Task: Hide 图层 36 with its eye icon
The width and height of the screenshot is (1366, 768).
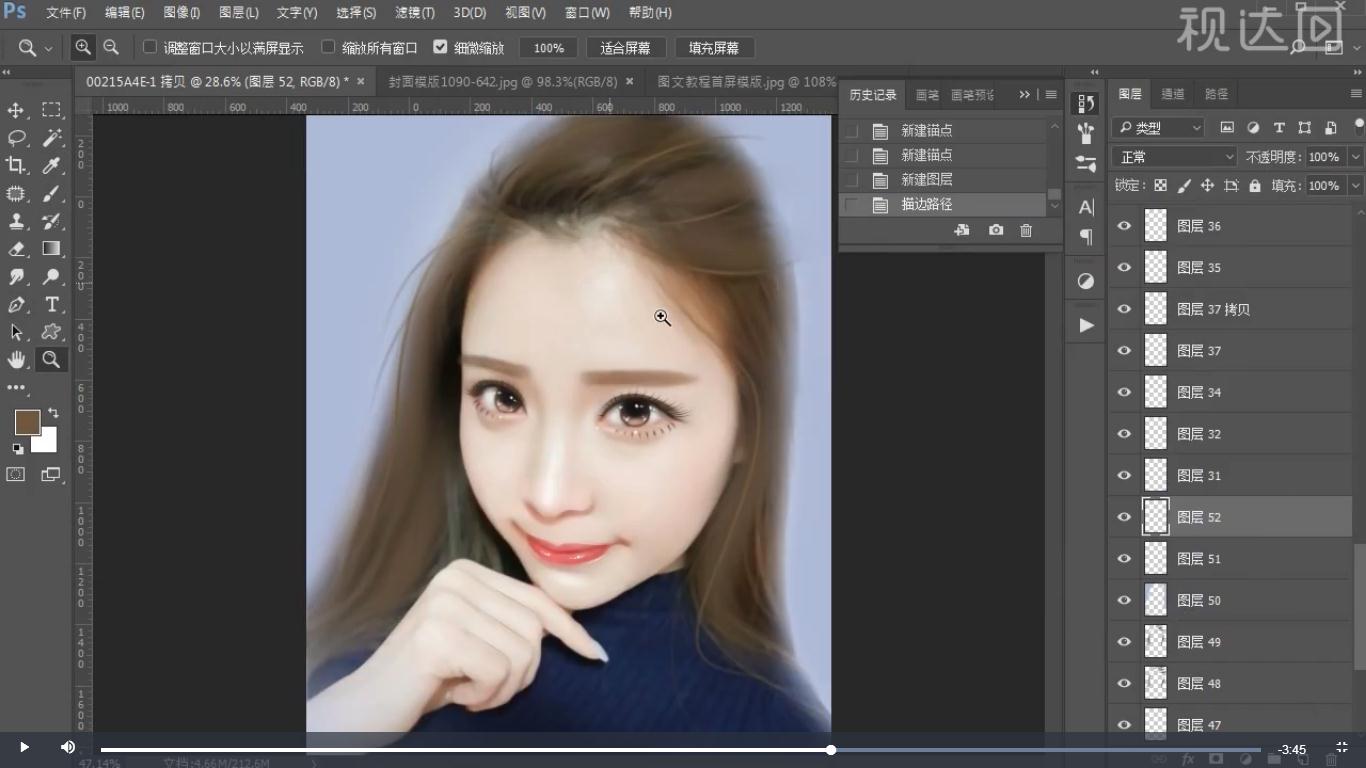Action: (1124, 226)
